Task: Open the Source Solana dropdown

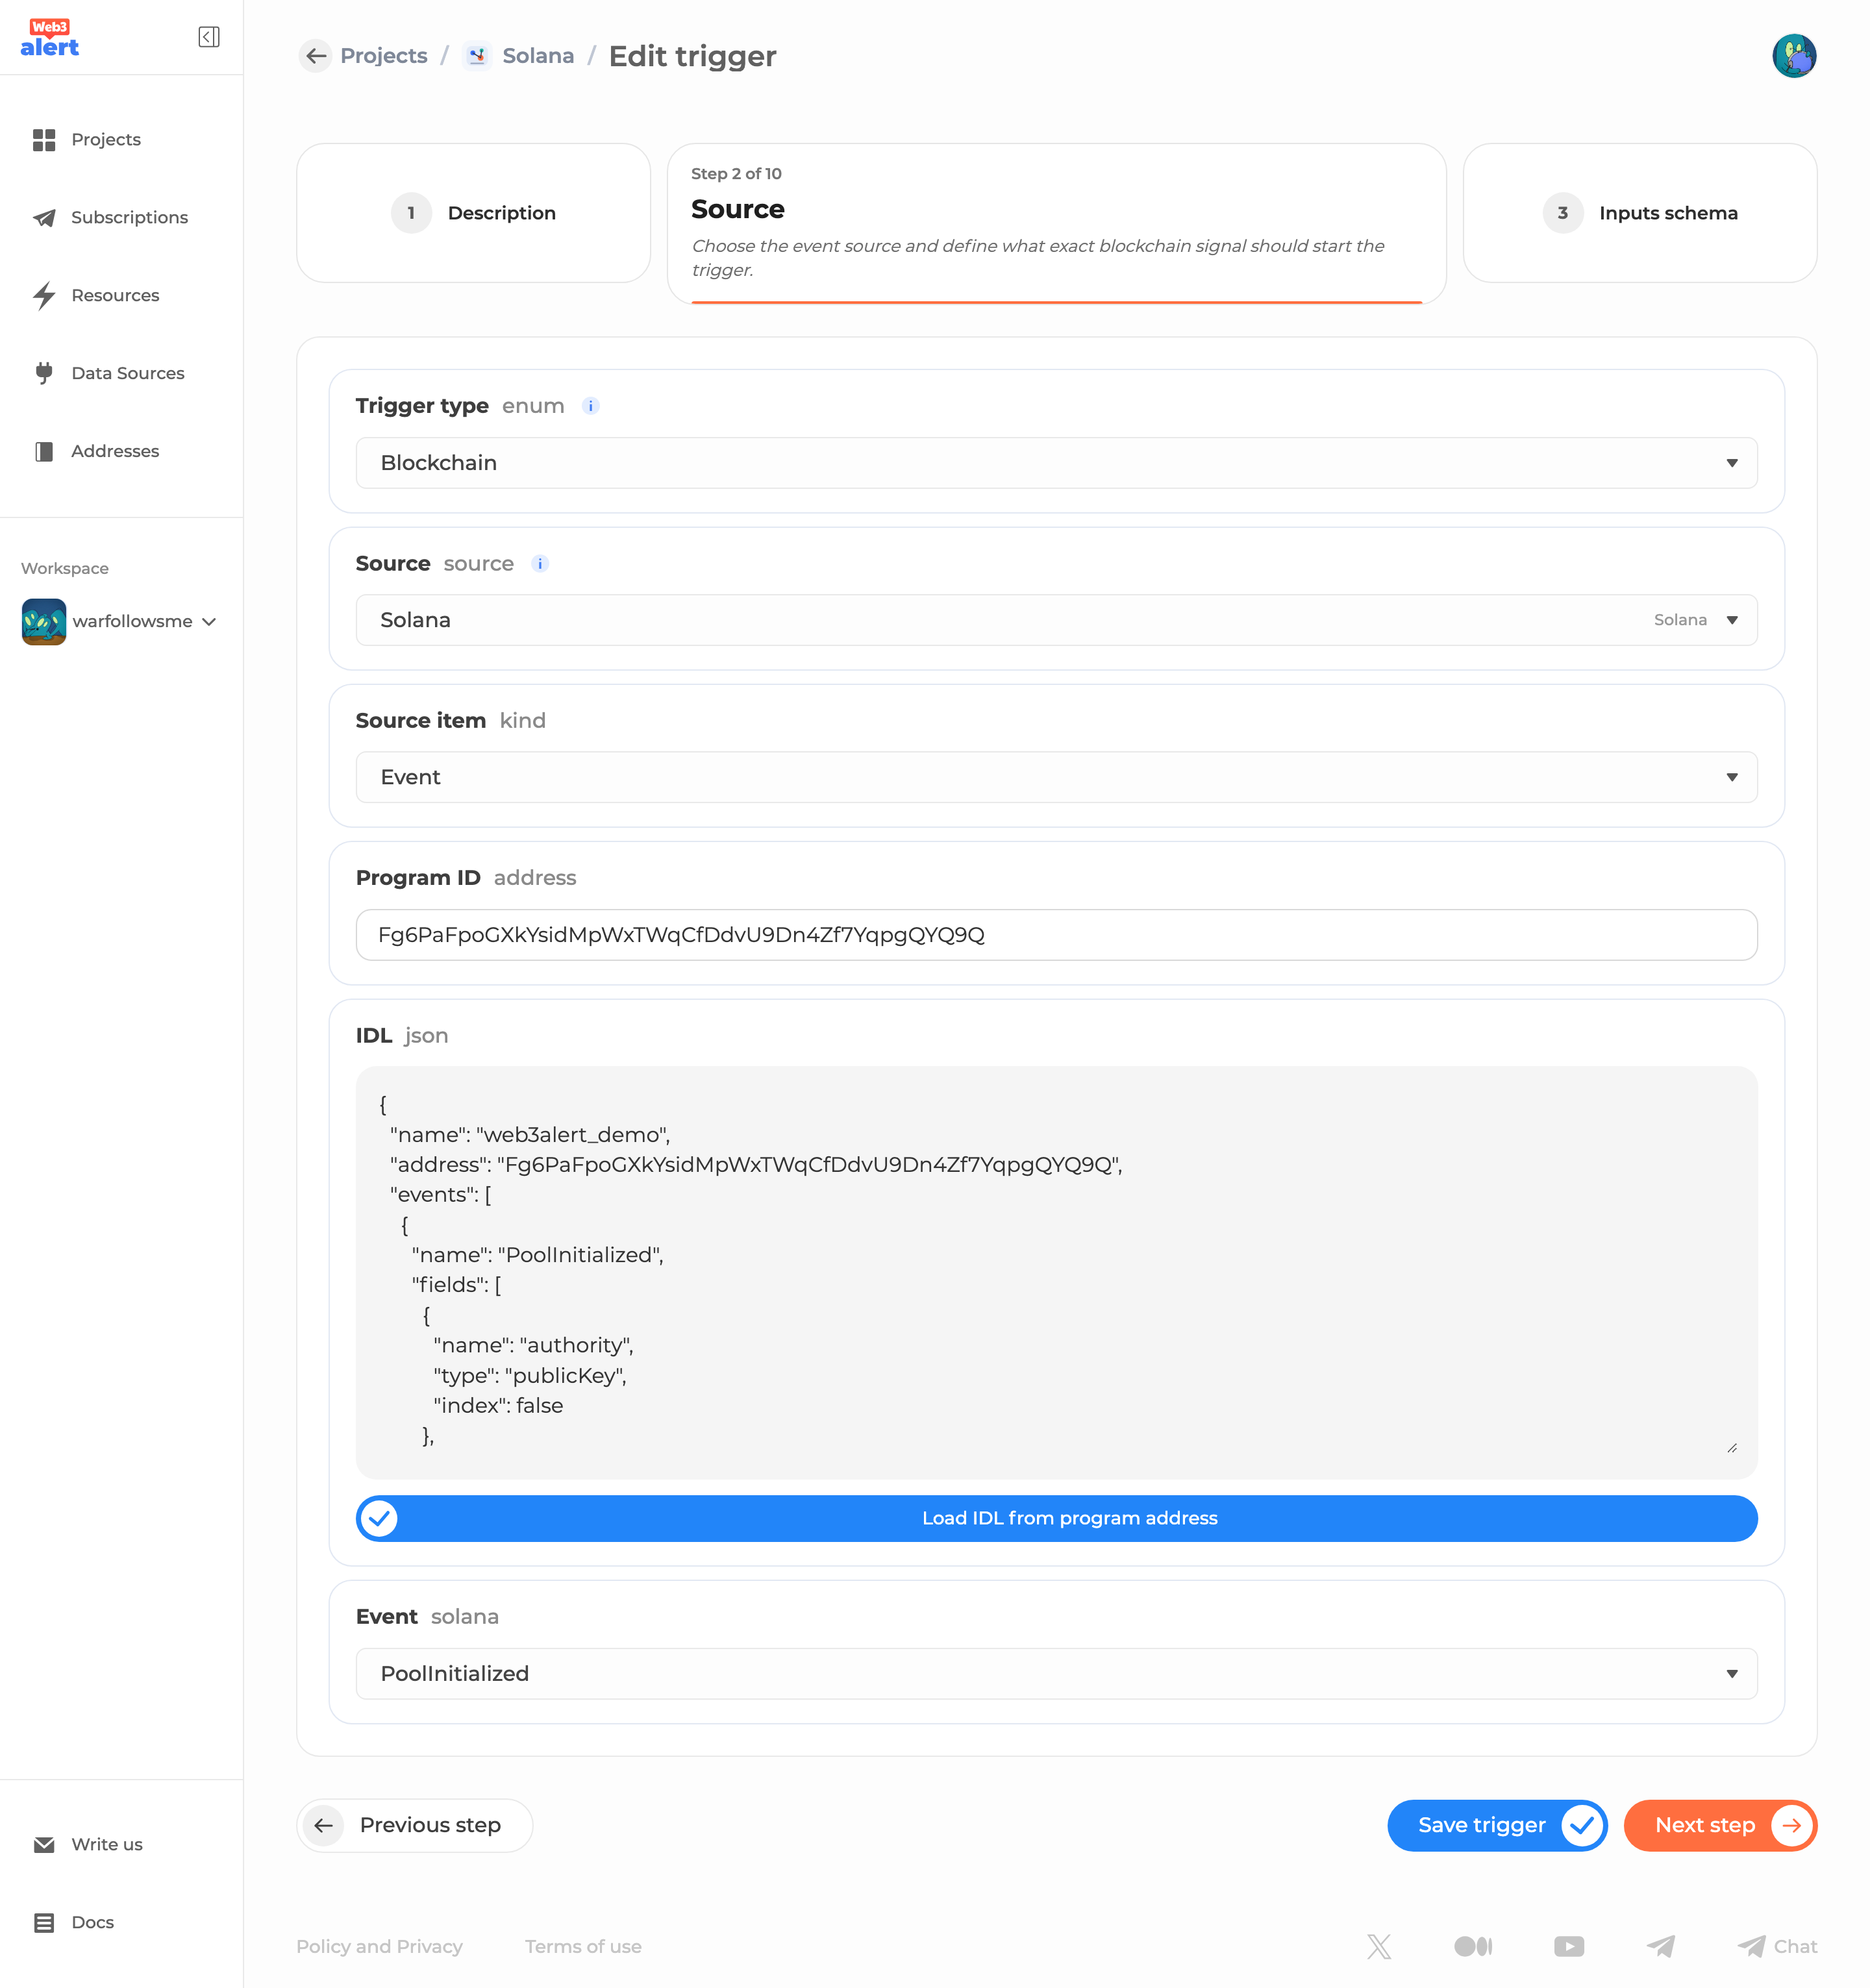Action: tap(1057, 620)
